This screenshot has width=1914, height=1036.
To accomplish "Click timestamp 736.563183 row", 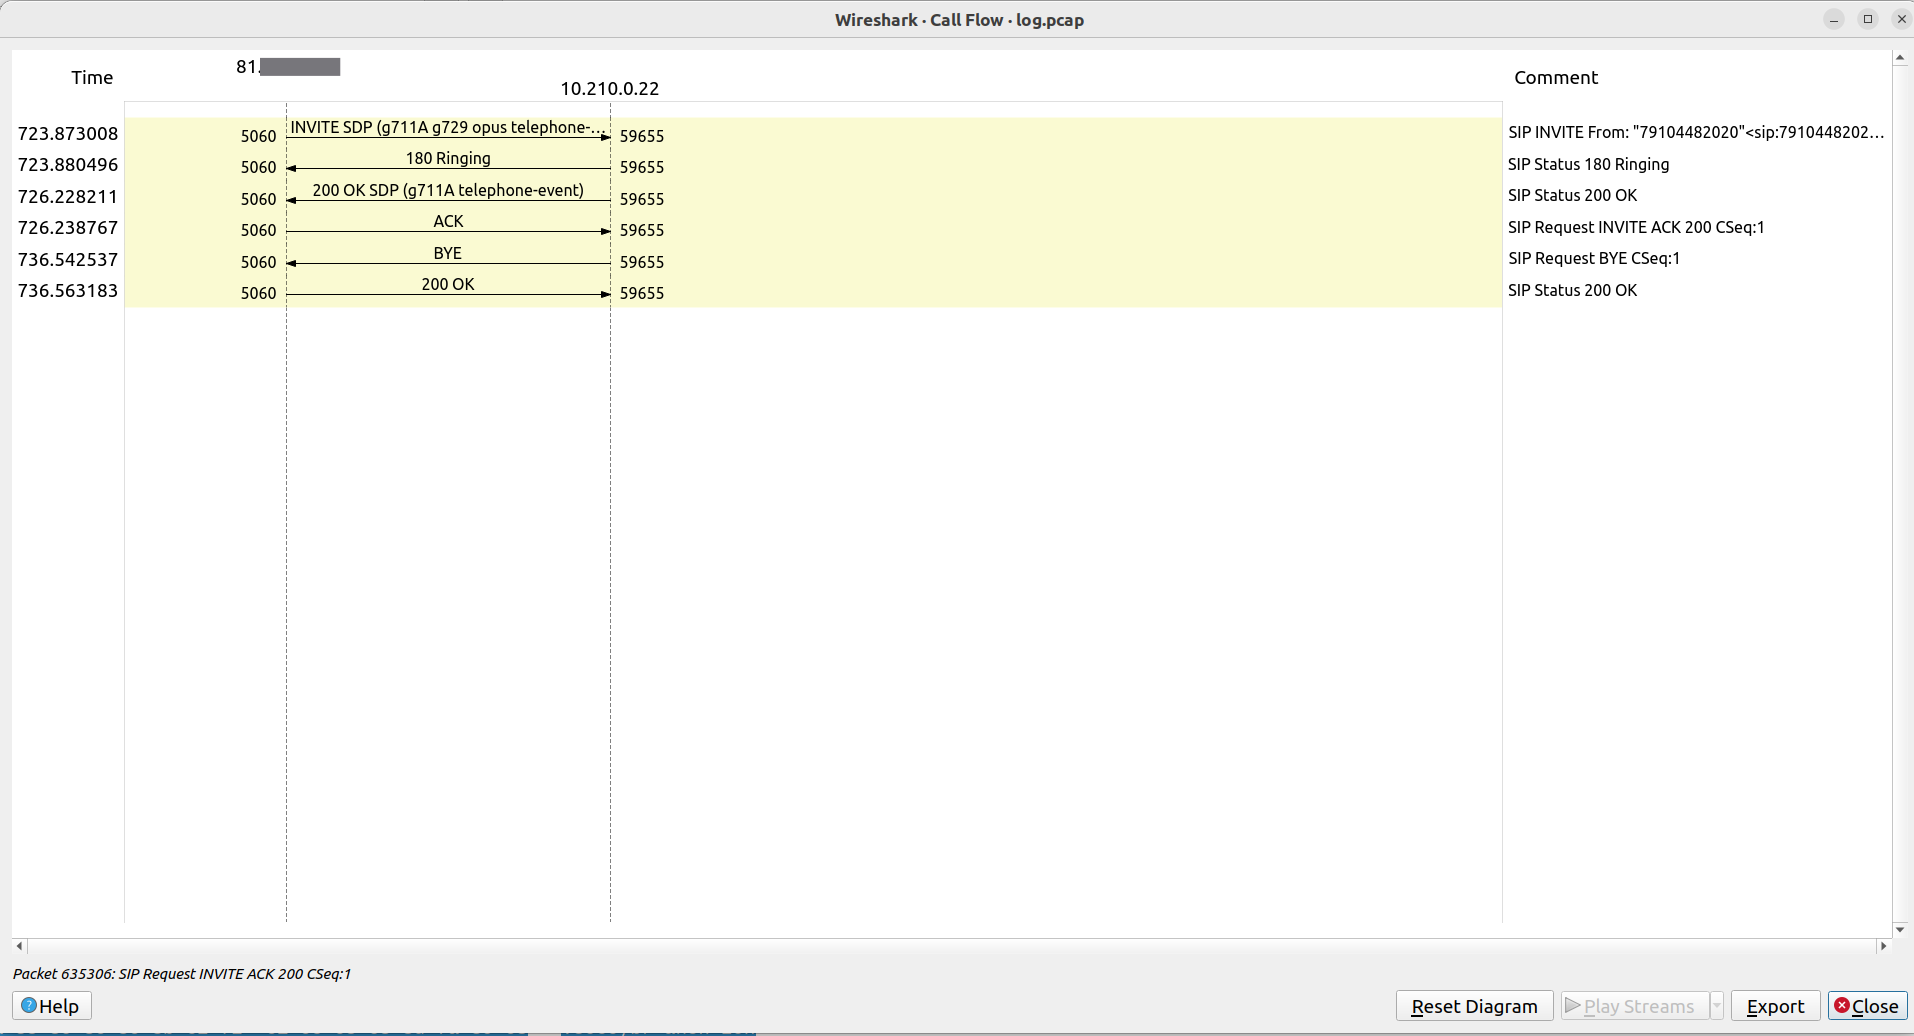I will (68, 291).
